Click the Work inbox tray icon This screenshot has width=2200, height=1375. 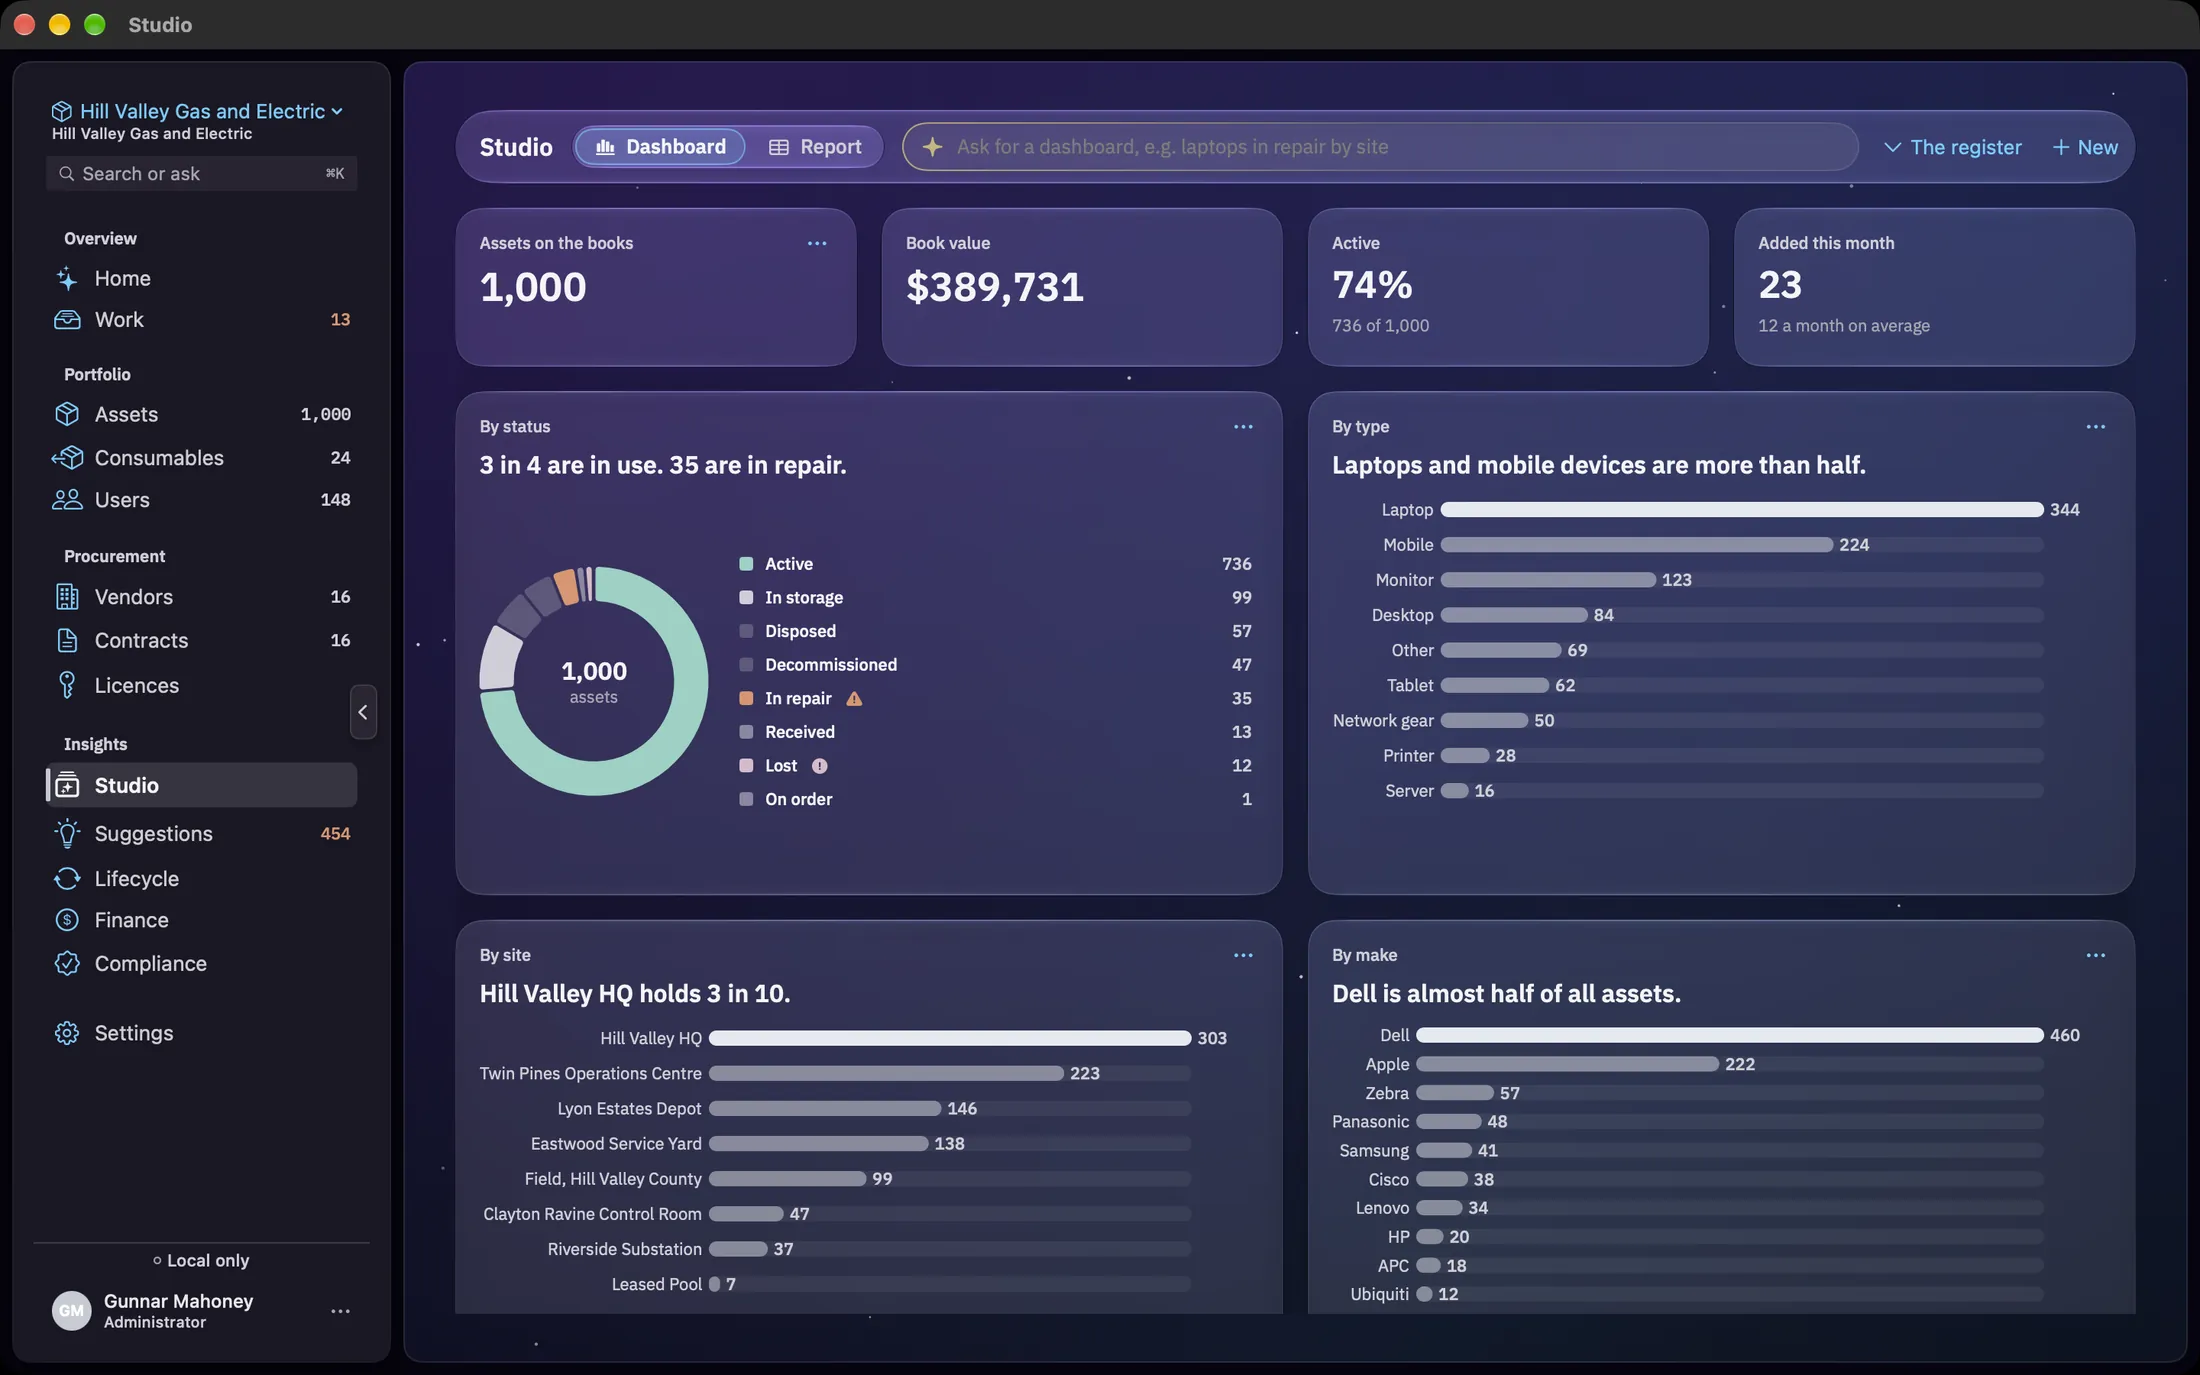[x=67, y=319]
